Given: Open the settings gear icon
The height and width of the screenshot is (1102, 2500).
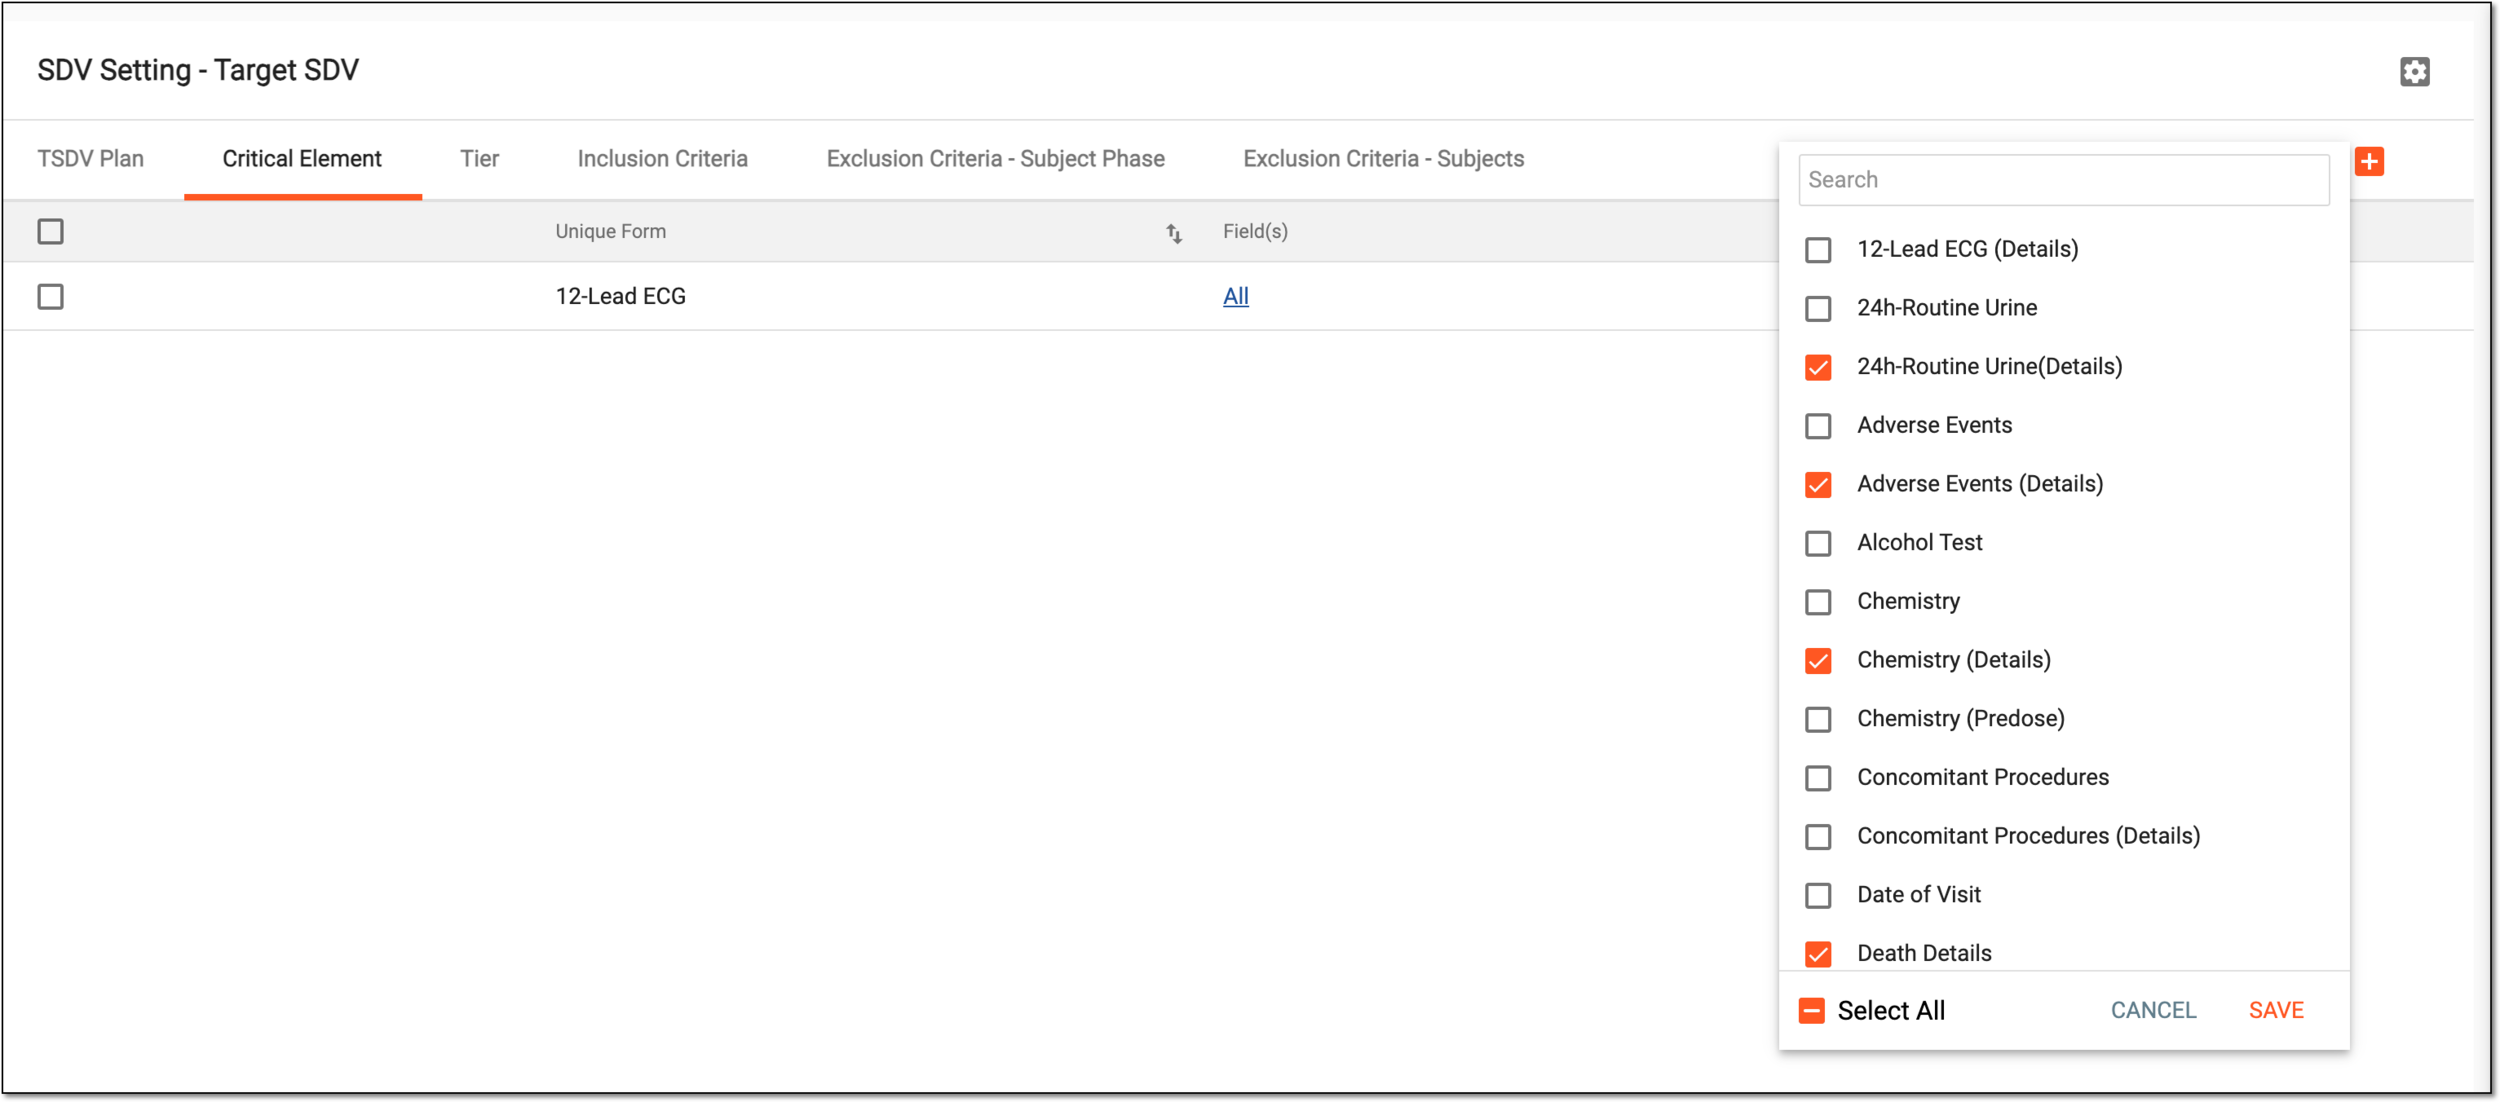Looking at the screenshot, I should [x=2414, y=71].
